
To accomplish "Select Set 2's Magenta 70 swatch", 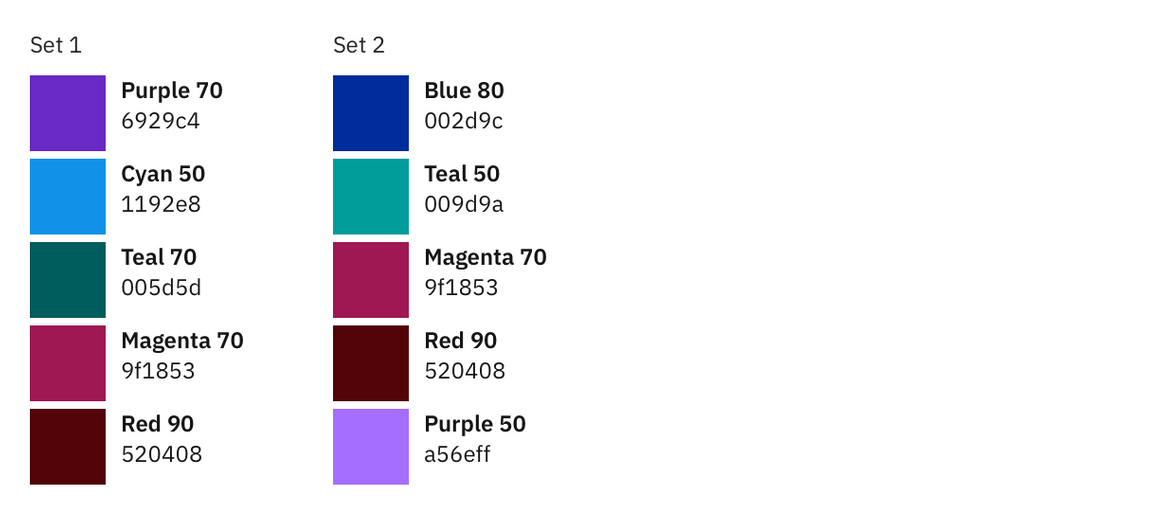I will (x=370, y=280).
